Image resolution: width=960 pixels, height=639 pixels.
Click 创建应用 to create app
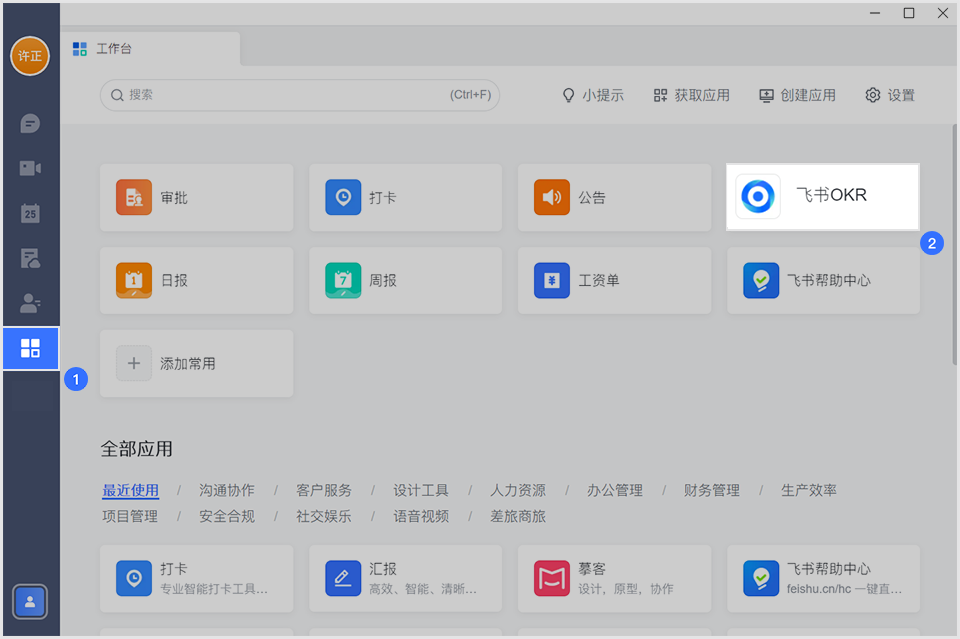pos(797,95)
